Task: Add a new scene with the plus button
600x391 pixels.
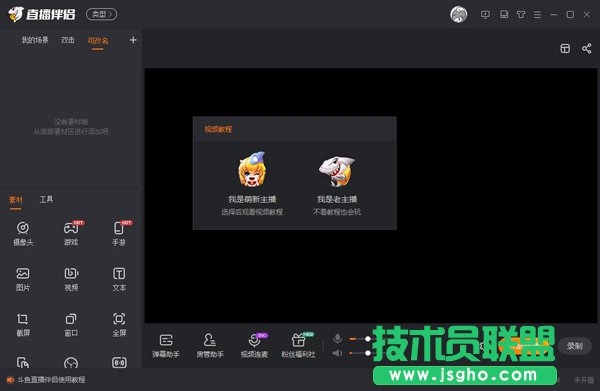Action: 133,40
